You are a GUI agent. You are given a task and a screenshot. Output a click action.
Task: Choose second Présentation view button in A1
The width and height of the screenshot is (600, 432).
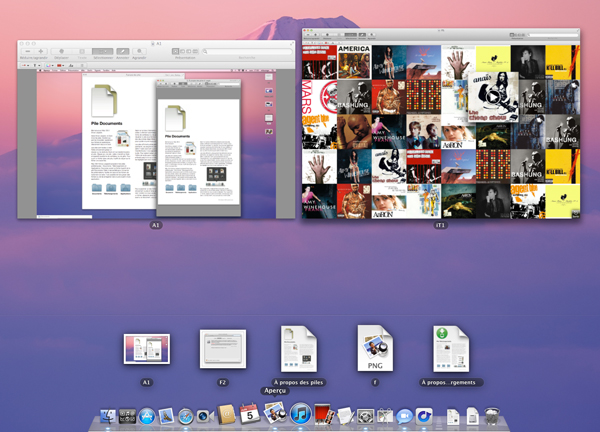point(182,51)
